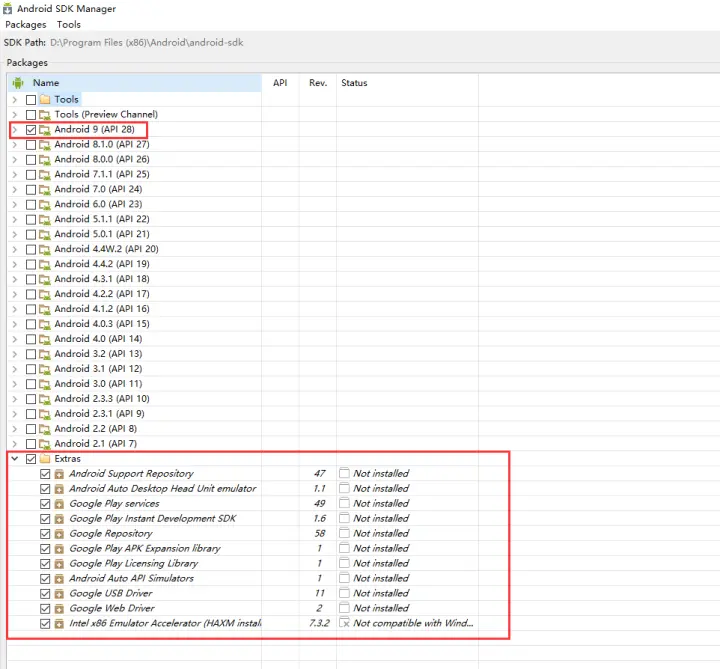Click the Android 3.2 (API 13) folder icon

(x=45, y=354)
